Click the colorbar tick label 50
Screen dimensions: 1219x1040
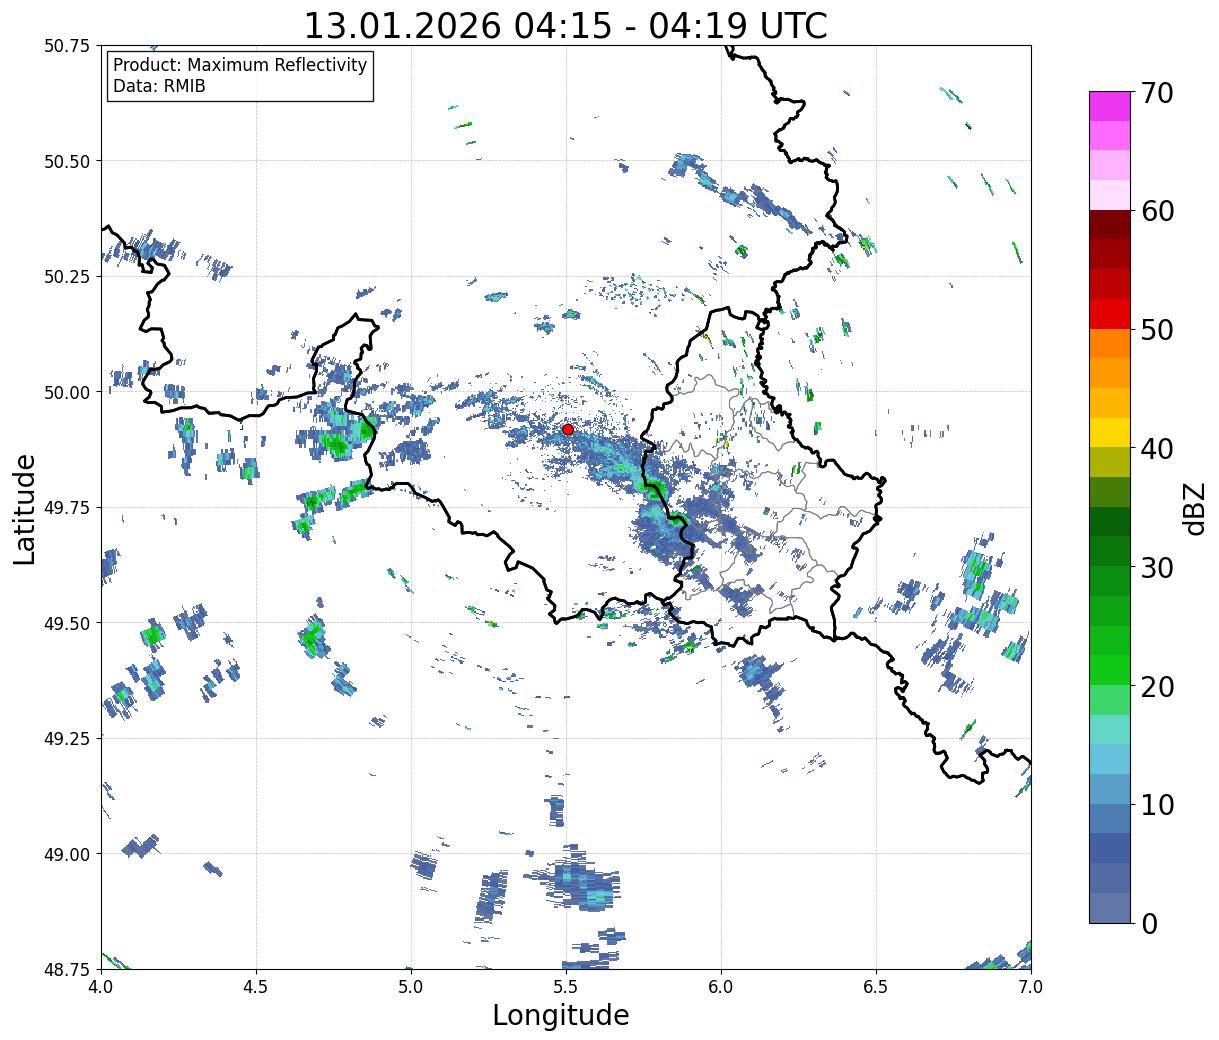pyautogui.click(x=1158, y=329)
